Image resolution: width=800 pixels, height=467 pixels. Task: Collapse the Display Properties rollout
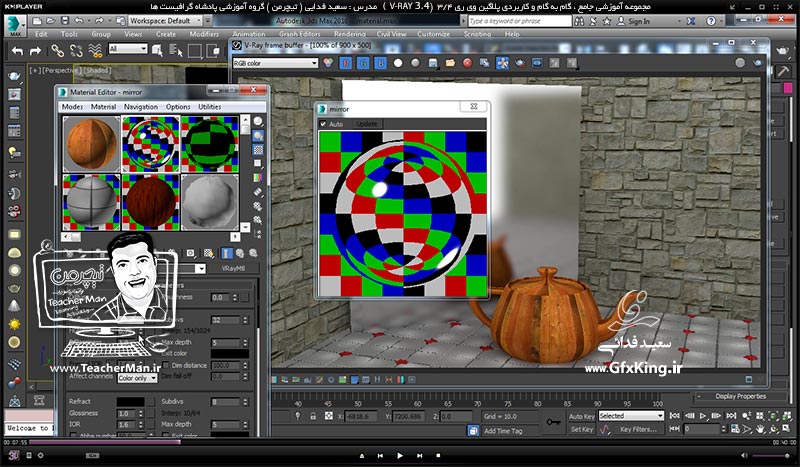tap(740, 396)
